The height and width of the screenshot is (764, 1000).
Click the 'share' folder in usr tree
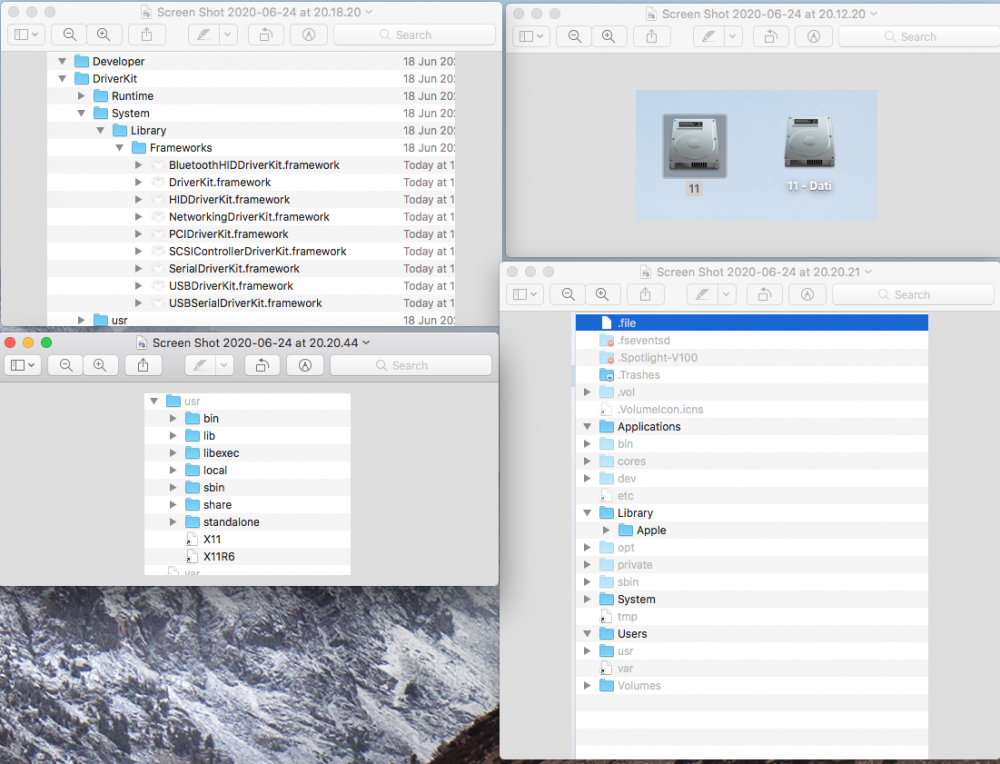click(217, 504)
